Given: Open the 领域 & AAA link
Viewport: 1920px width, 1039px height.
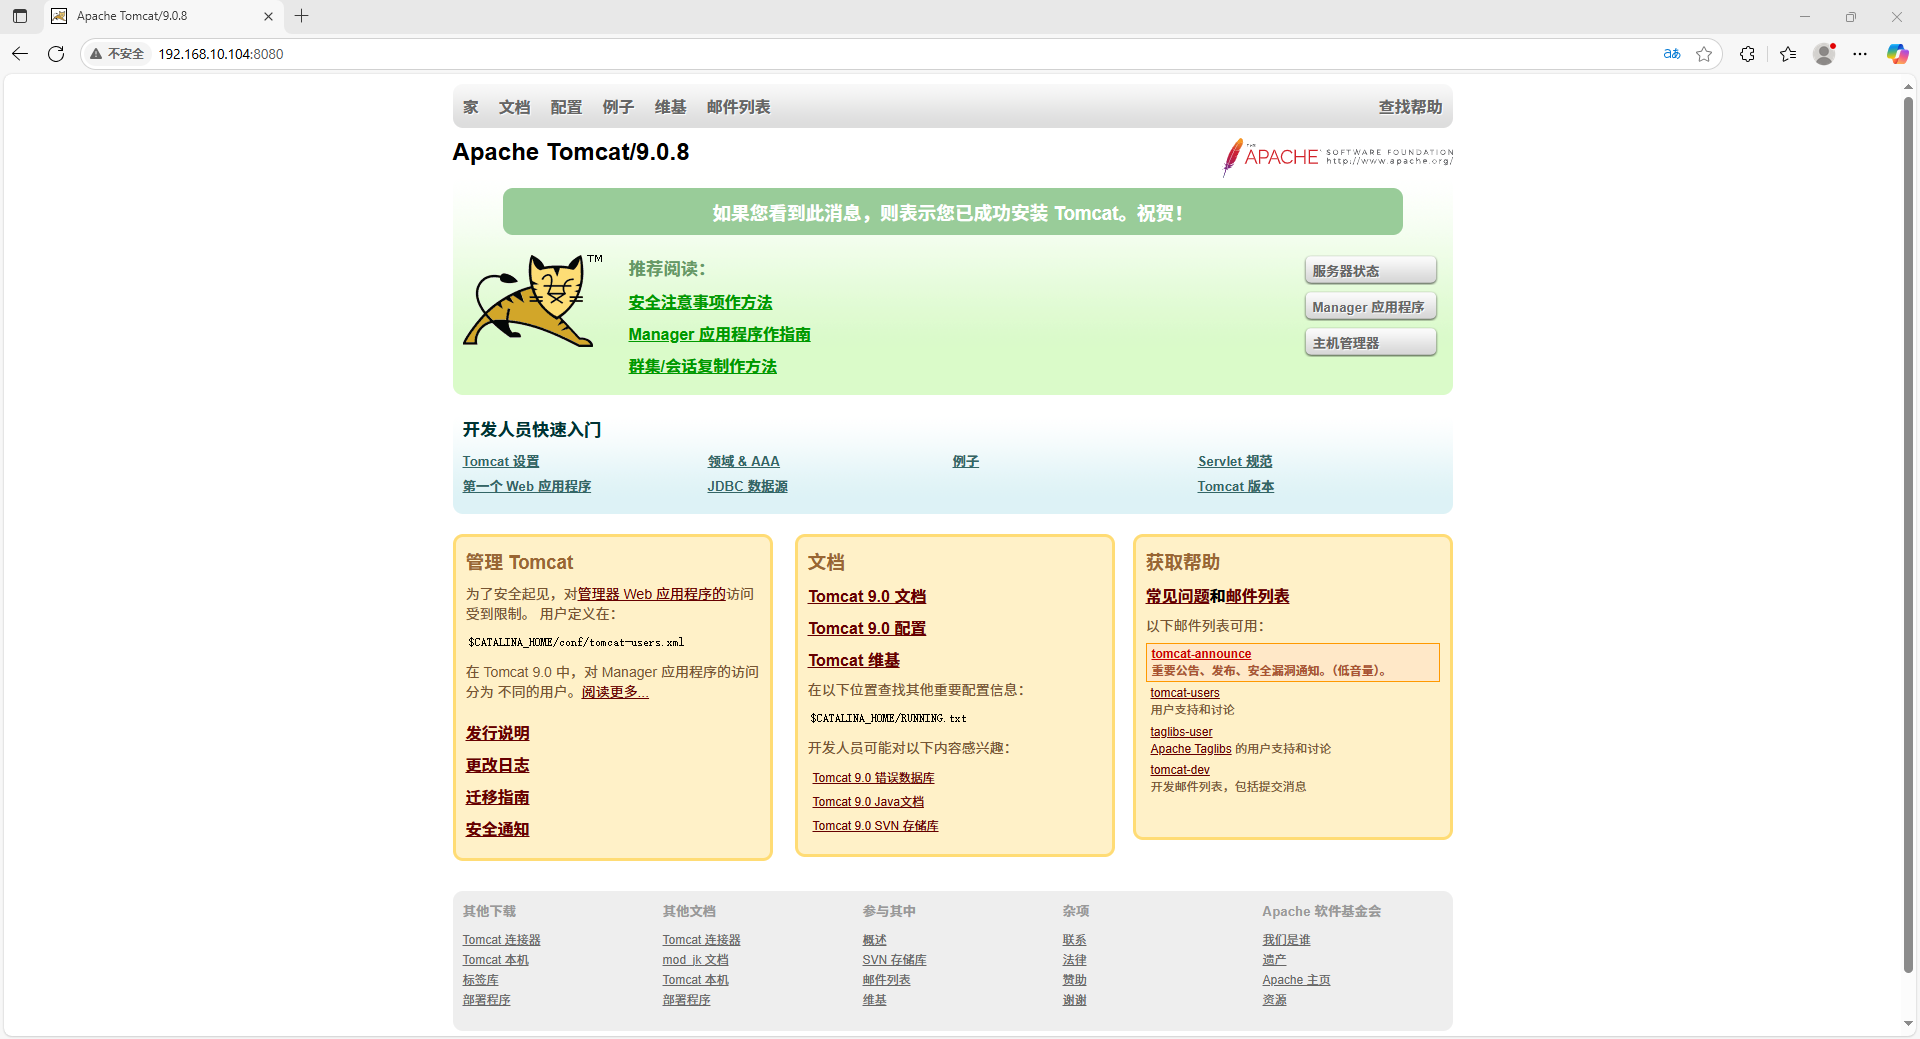Looking at the screenshot, I should pyautogui.click(x=743, y=461).
